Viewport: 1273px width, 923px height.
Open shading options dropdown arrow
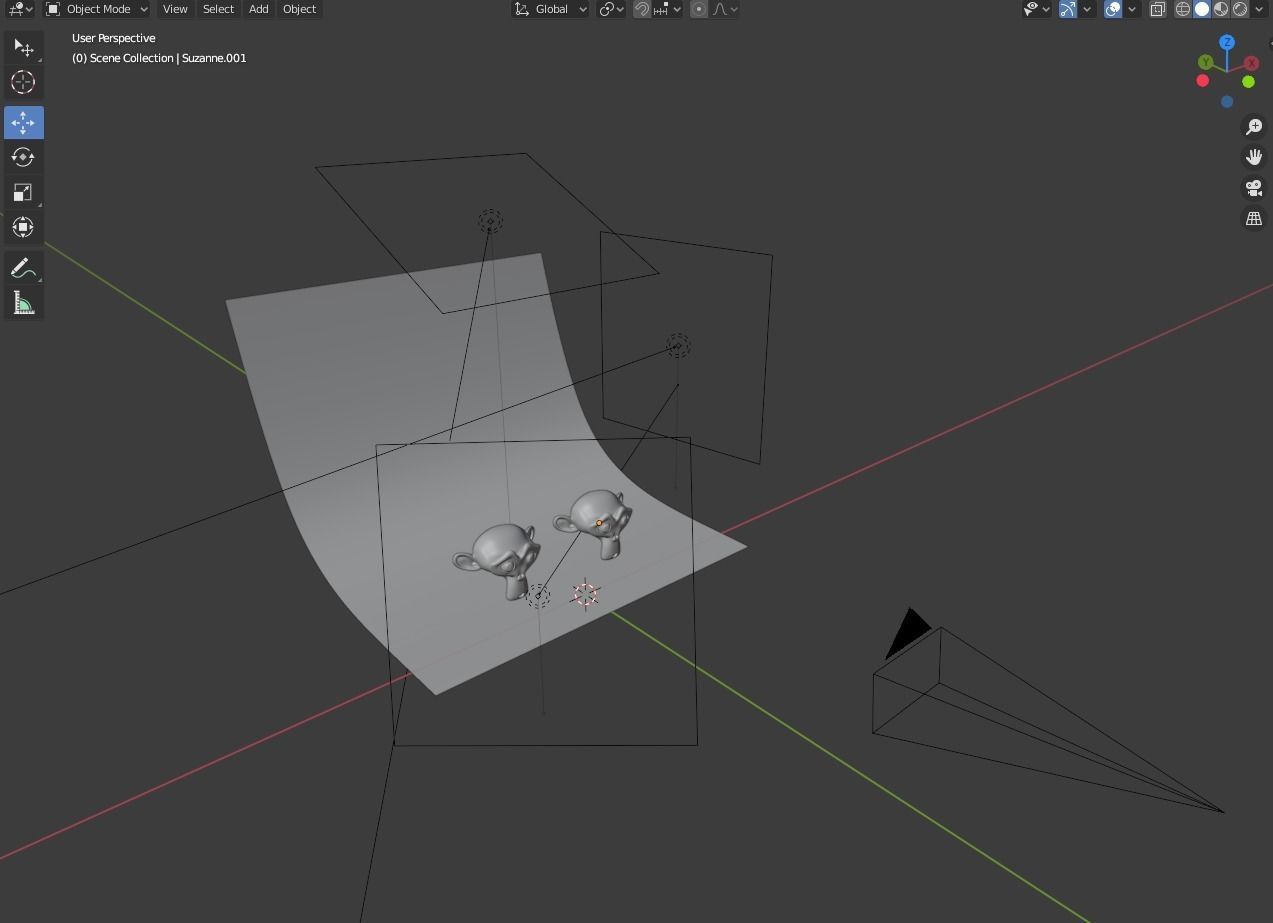1259,9
